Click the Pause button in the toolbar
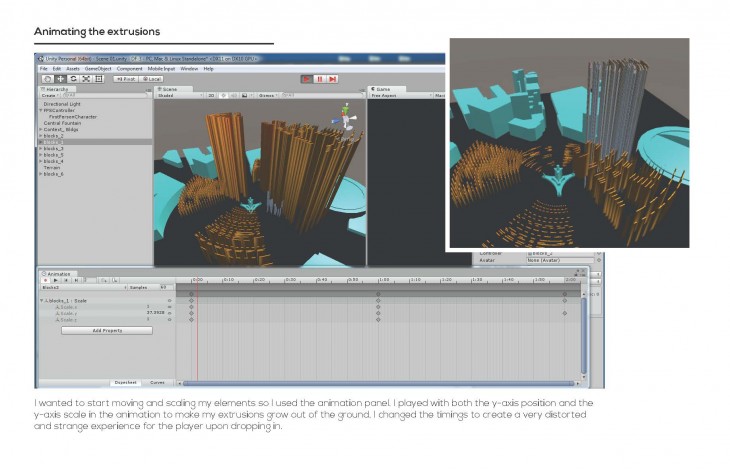 [x=320, y=78]
